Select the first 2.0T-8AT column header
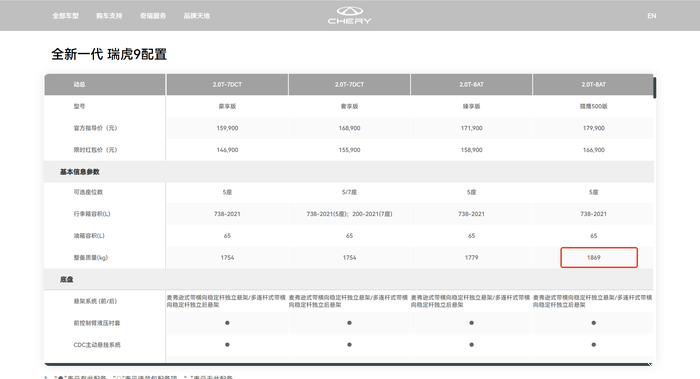This screenshot has width=700, height=379. coord(471,84)
